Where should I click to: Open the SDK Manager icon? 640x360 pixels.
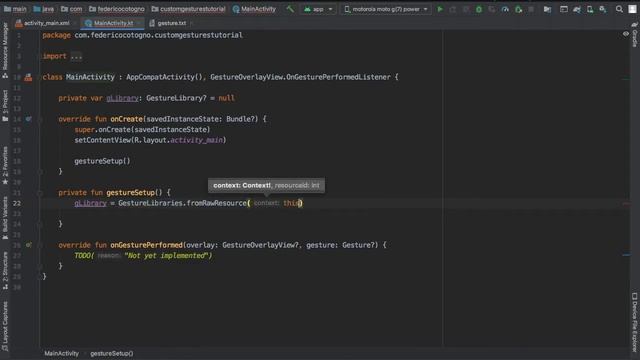603,9
